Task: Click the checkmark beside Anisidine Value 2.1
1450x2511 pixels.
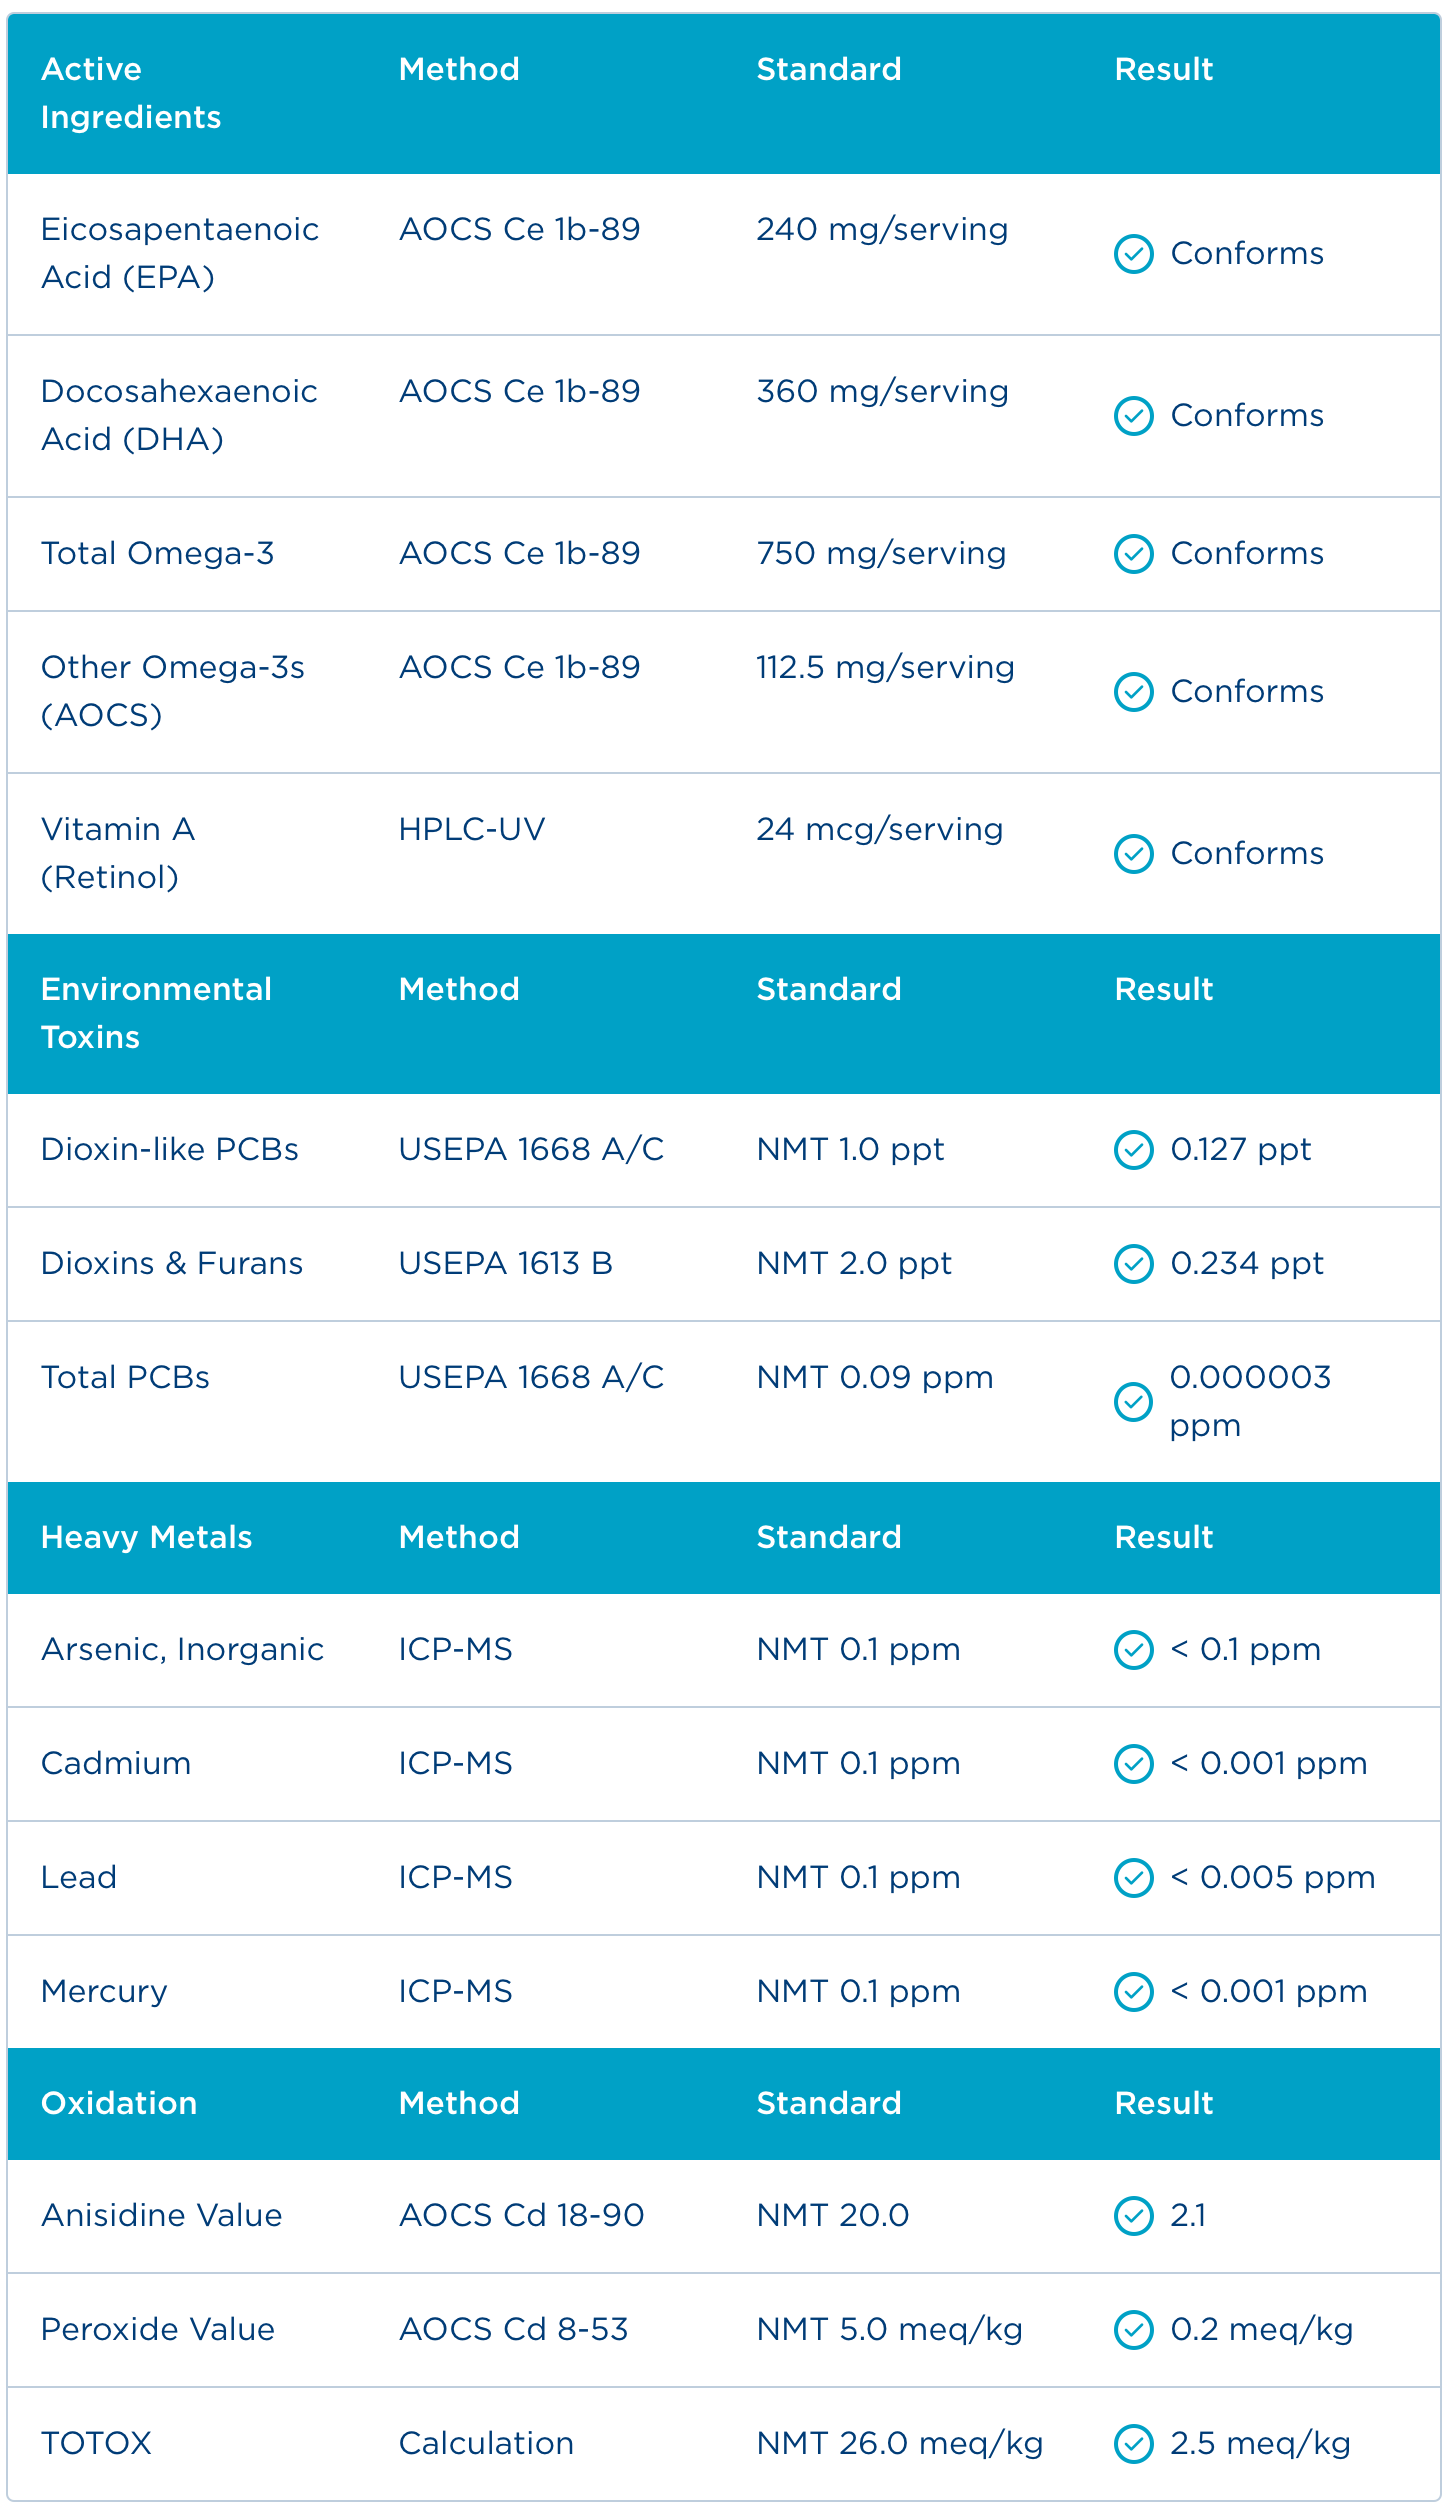Action: (1133, 2216)
